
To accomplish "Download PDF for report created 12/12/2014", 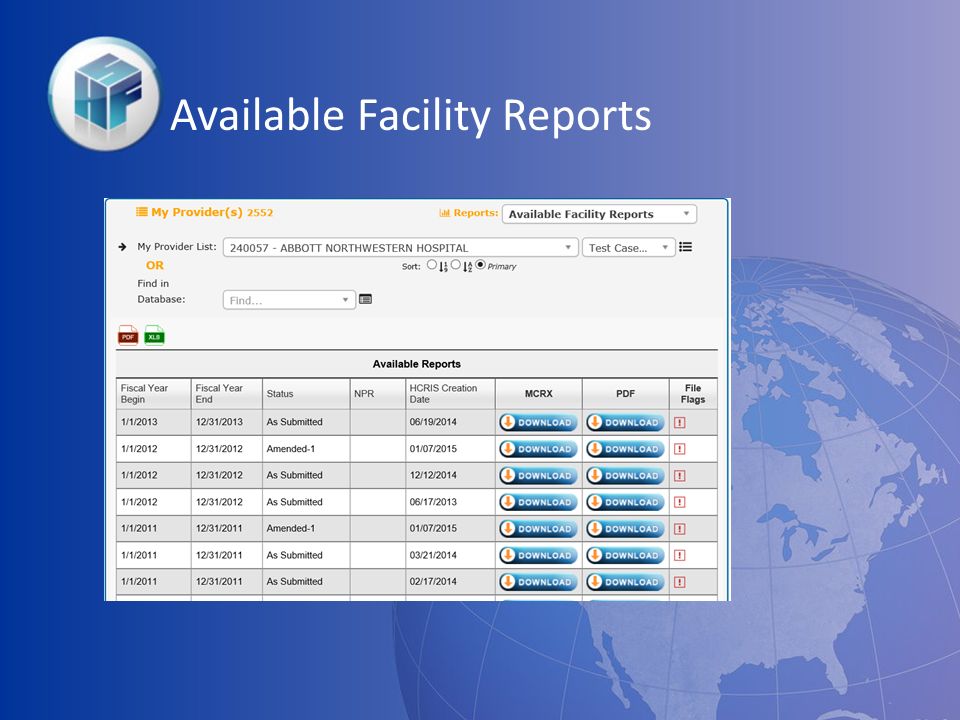I will pos(625,476).
